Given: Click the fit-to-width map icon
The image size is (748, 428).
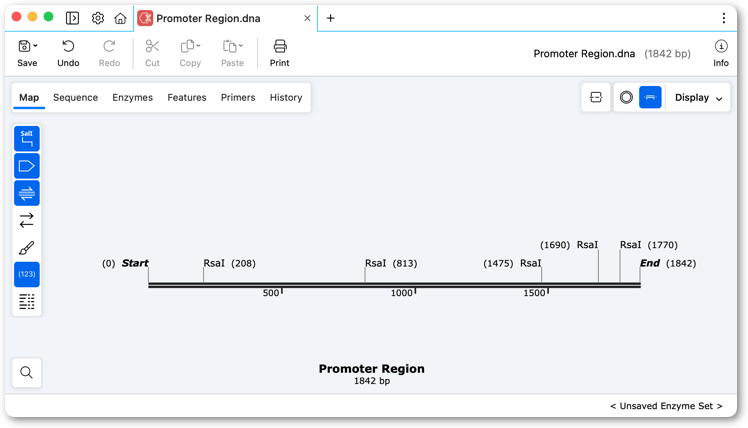Looking at the screenshot, I should (596, 97).
